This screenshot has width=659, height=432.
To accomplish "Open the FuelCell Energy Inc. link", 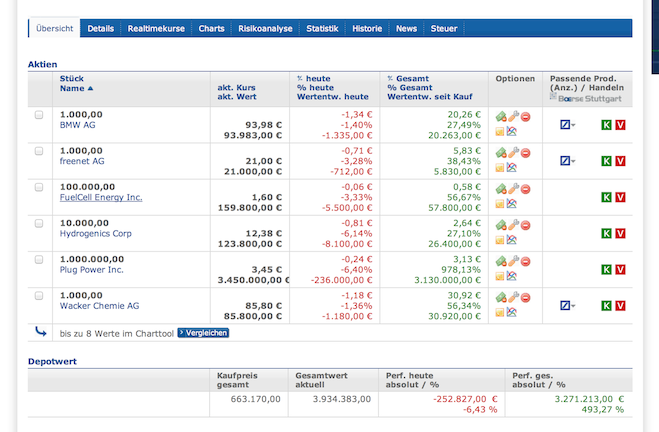I will [101, 197].
